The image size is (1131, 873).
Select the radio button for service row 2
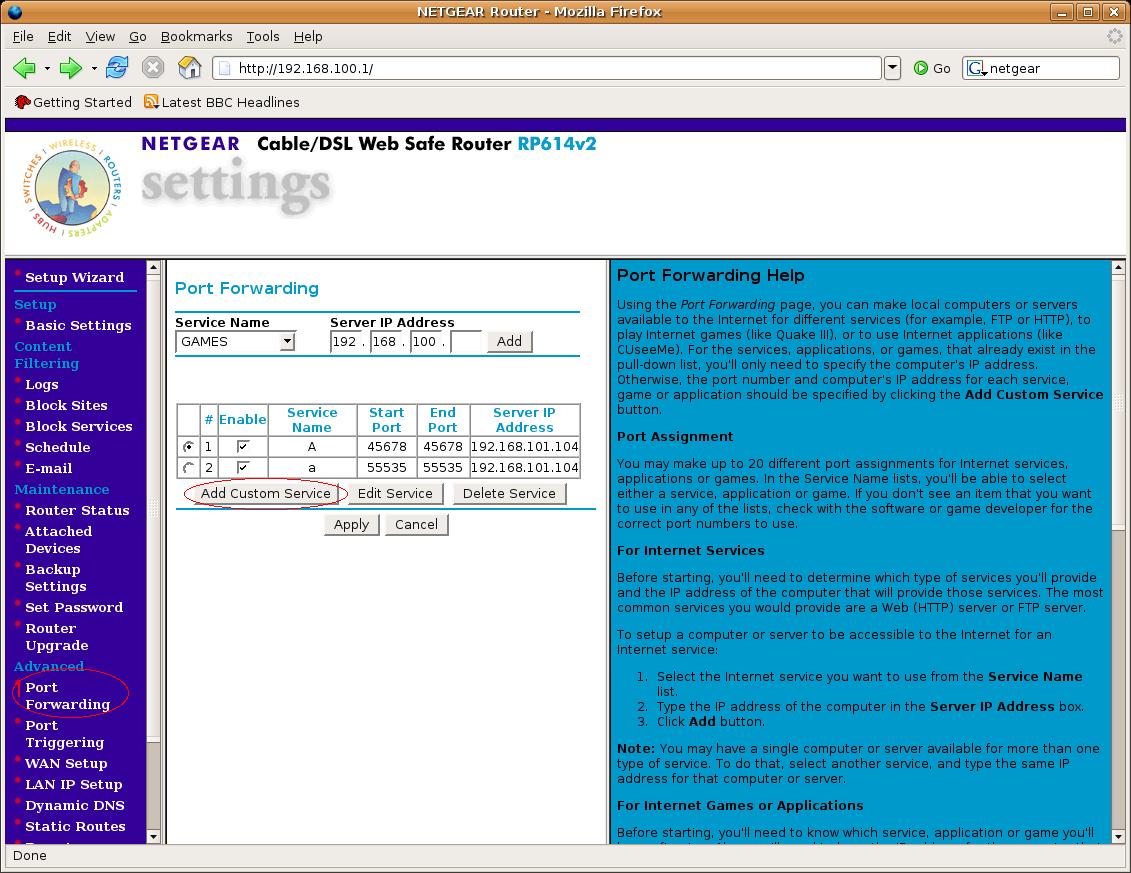[189, 468]
